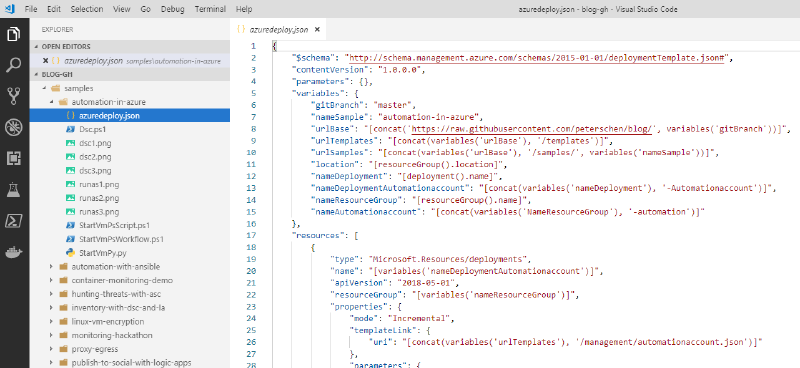Open the Debug view icon
Screen dimensions: 800x368
pyautogui.click(x=14, y=127)
